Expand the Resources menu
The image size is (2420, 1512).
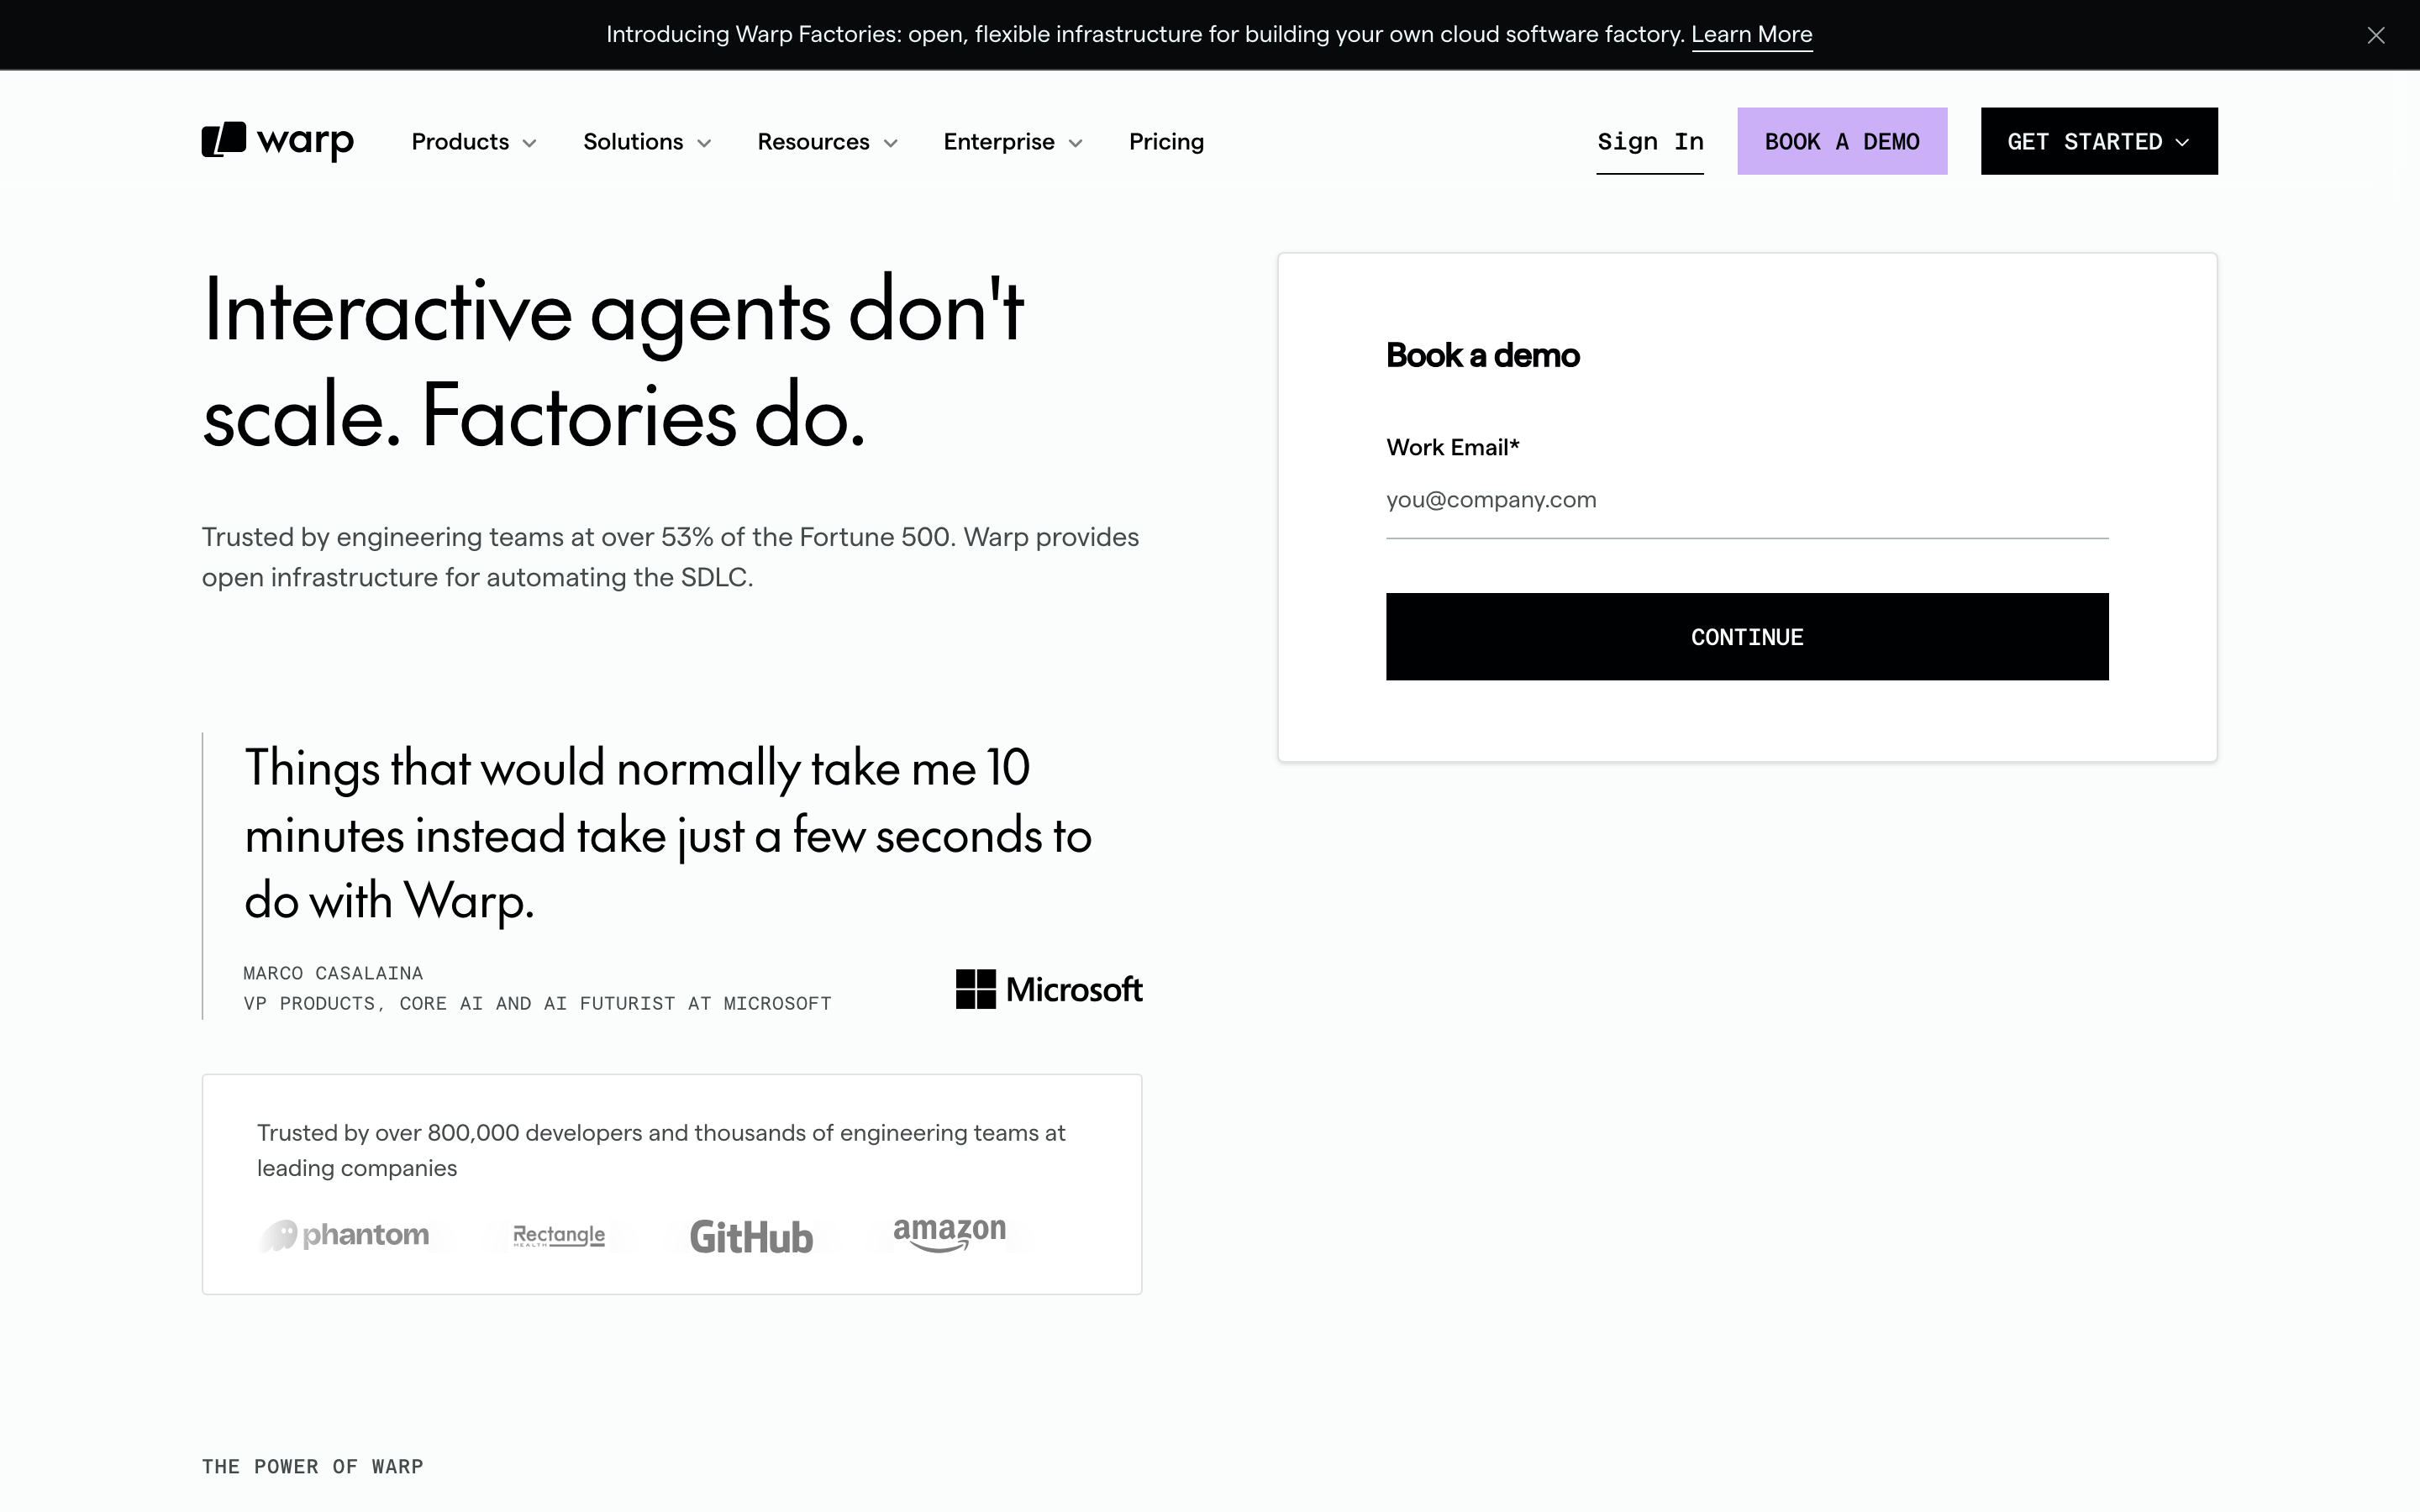(x=827, y=142)
